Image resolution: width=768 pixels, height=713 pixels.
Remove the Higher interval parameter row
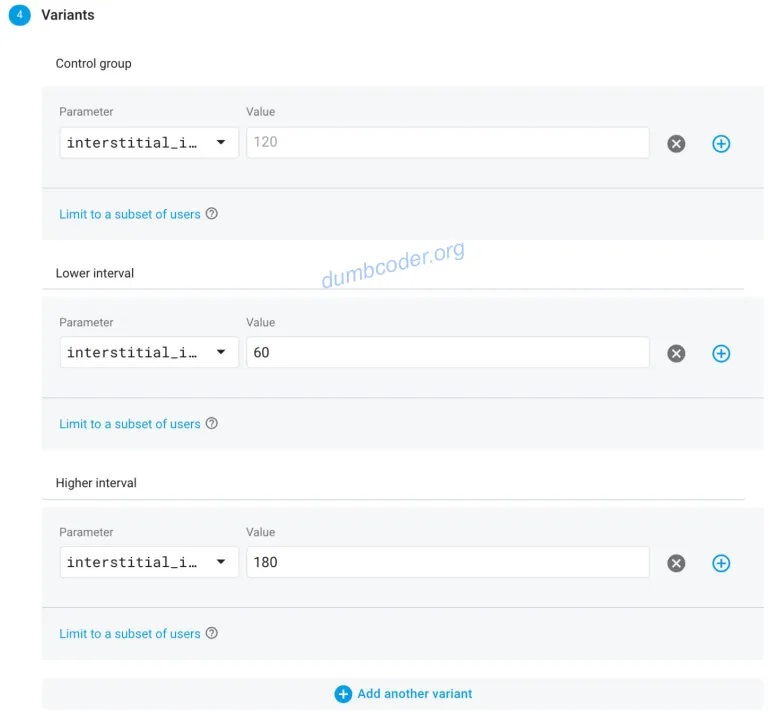(x=676, y=563)
